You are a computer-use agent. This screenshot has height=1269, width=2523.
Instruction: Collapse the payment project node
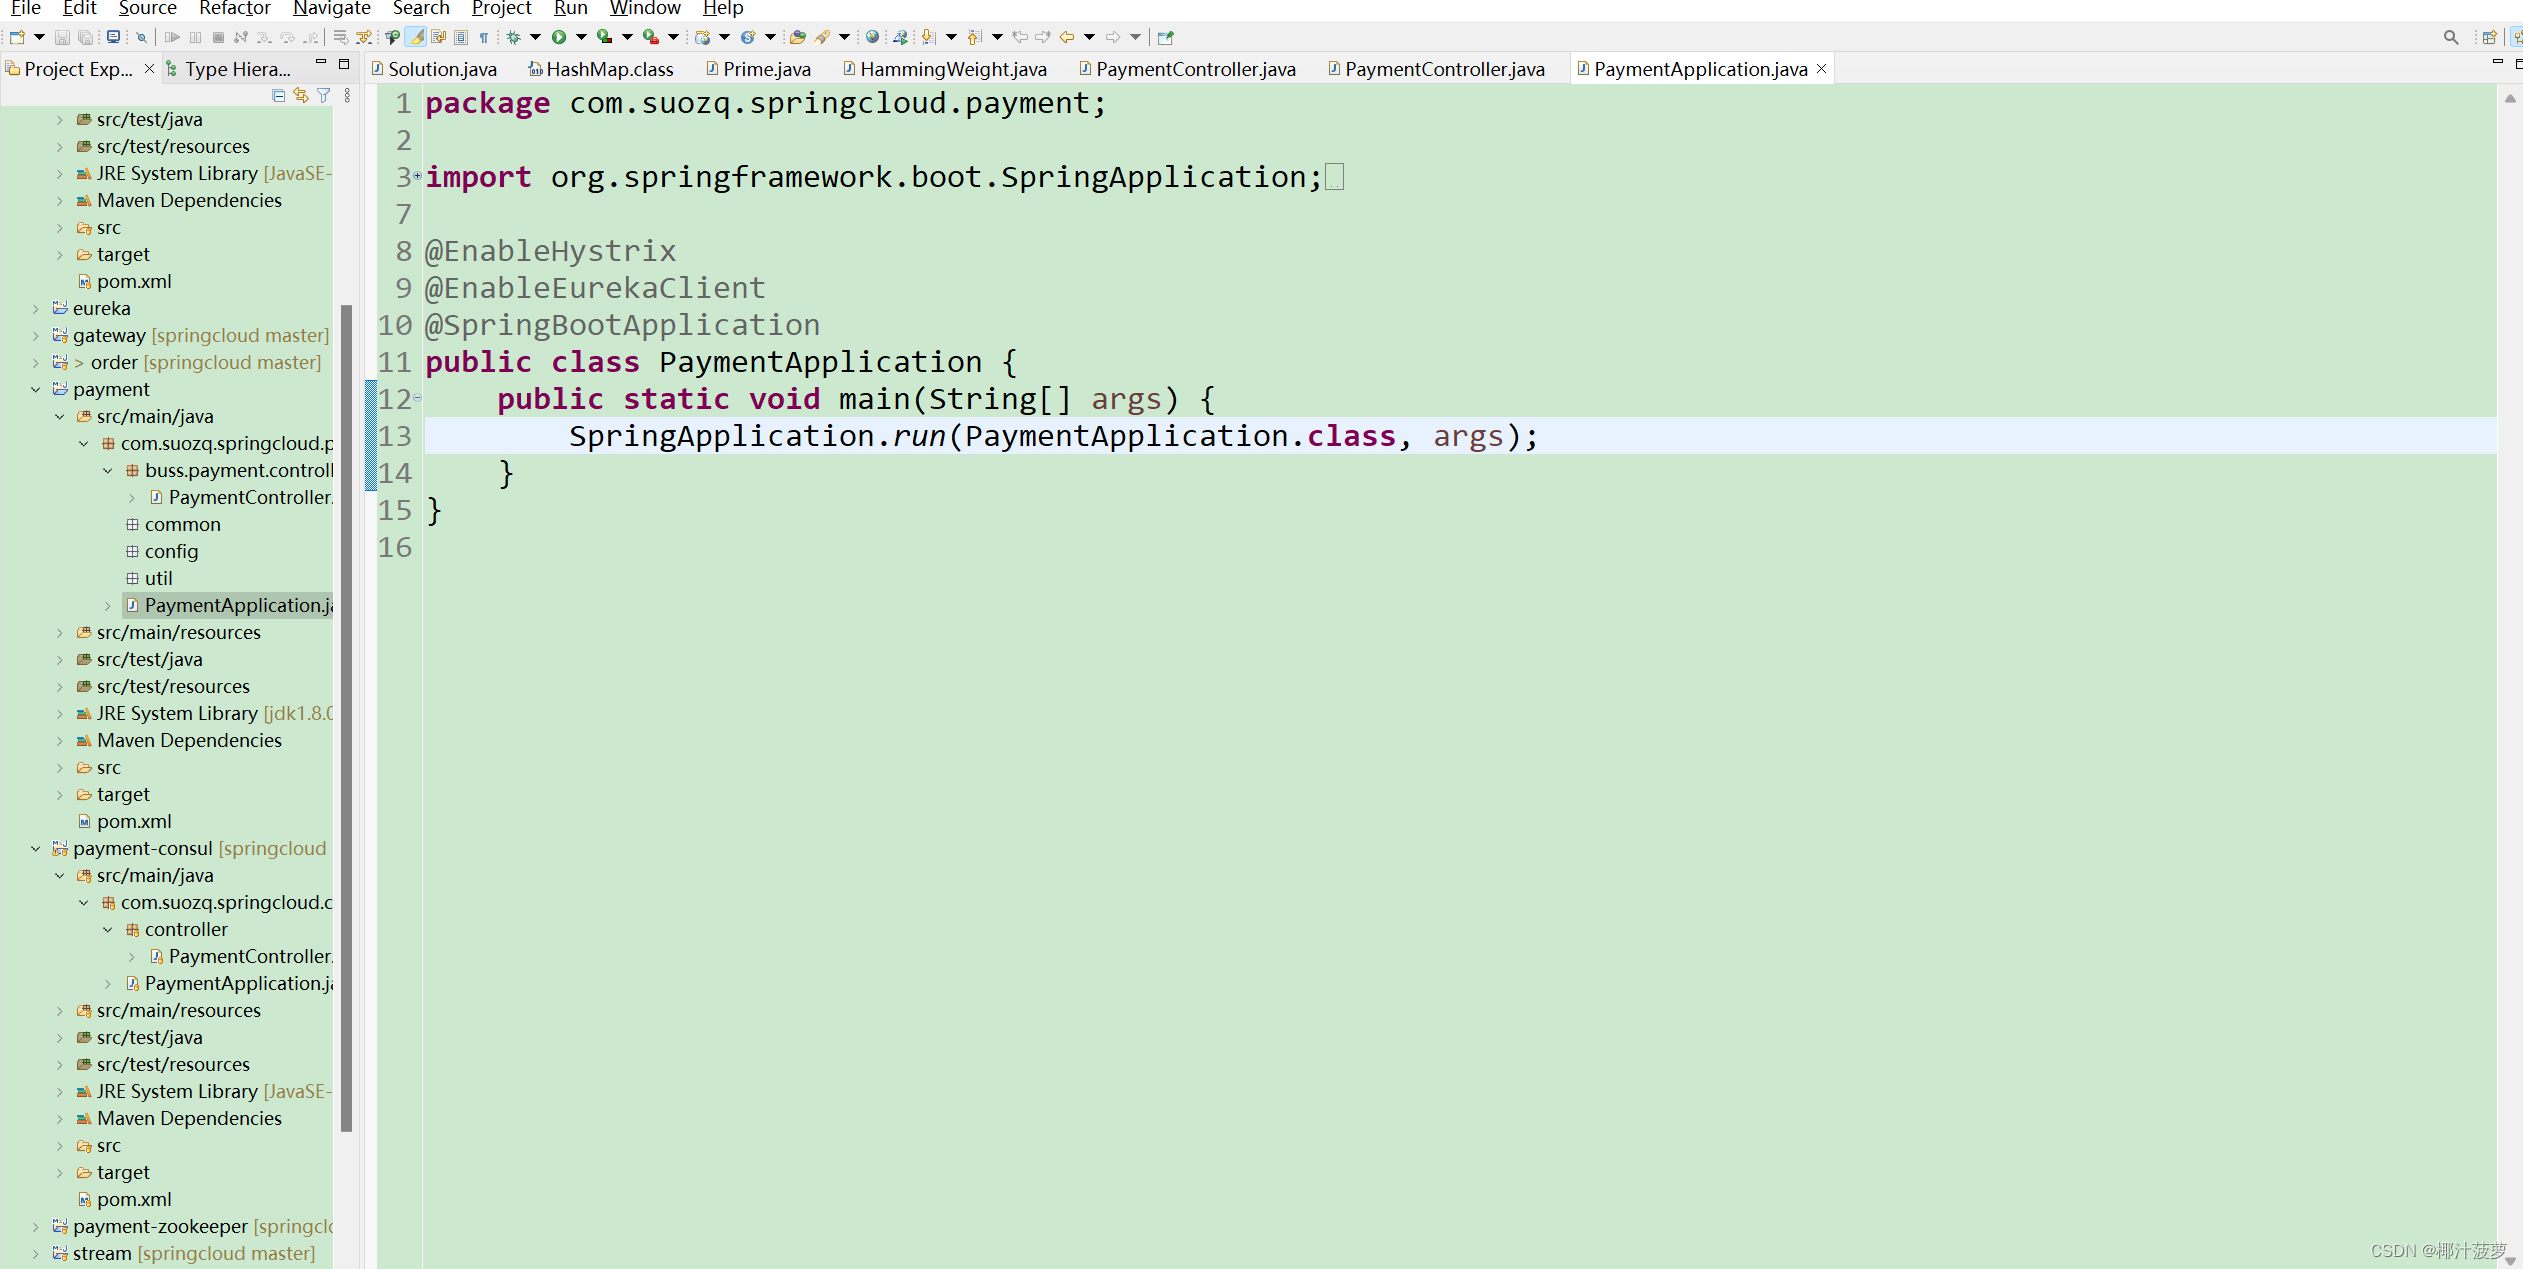(36, 389)
